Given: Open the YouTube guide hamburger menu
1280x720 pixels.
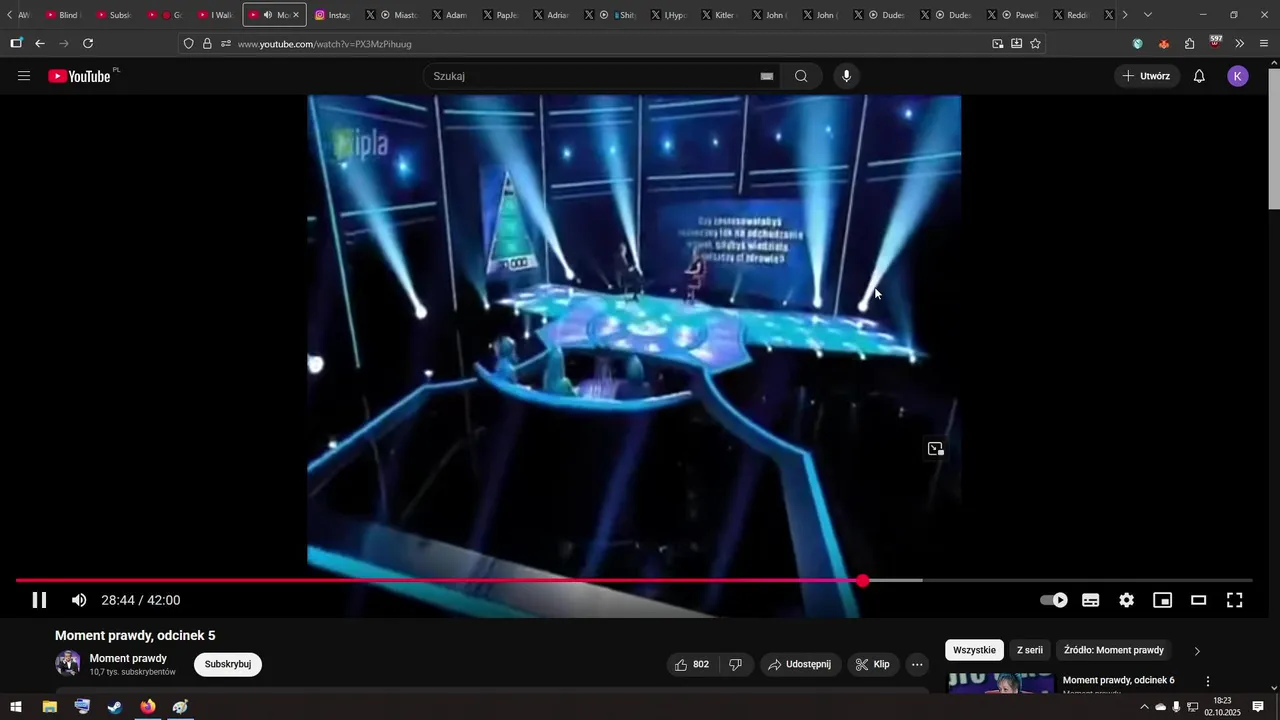Looking at the screenshot, I should [x=24, y=76].
